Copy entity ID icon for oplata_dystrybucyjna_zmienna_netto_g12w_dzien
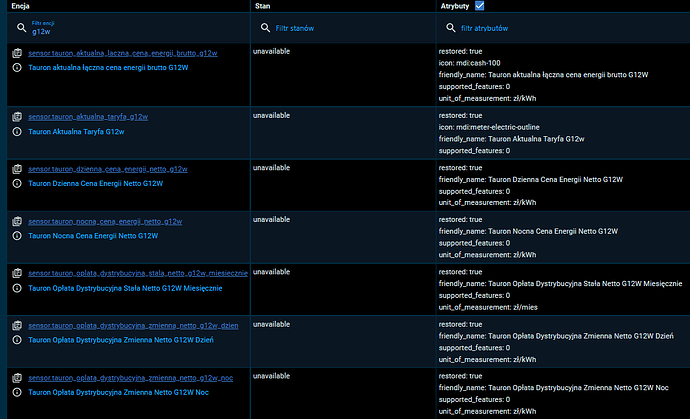Screen dimensions: 690x419 click(17, 326)
